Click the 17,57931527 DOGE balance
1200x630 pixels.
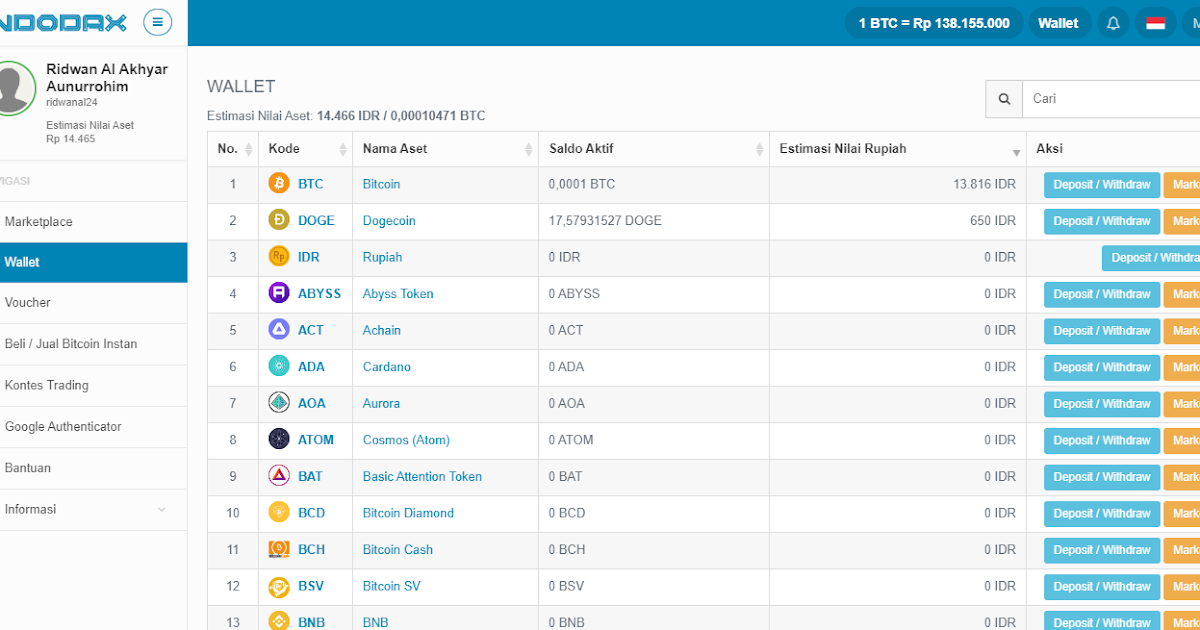pos(605,221)
